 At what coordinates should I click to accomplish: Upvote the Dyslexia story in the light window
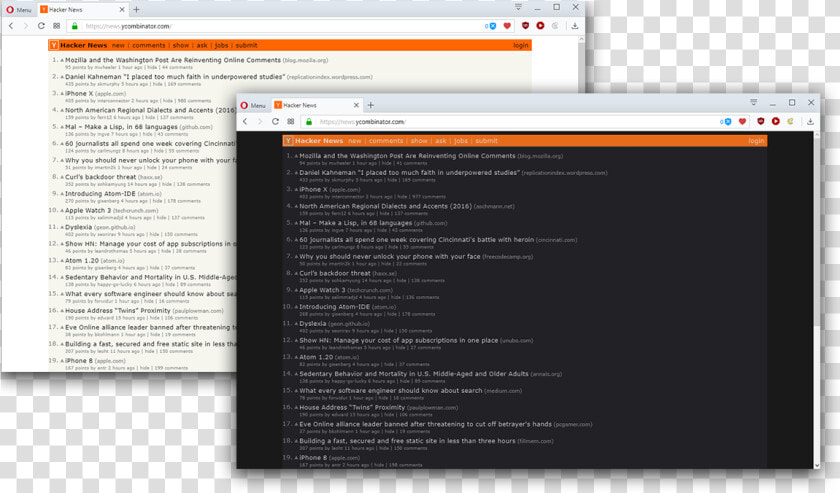tap(62, 228)
